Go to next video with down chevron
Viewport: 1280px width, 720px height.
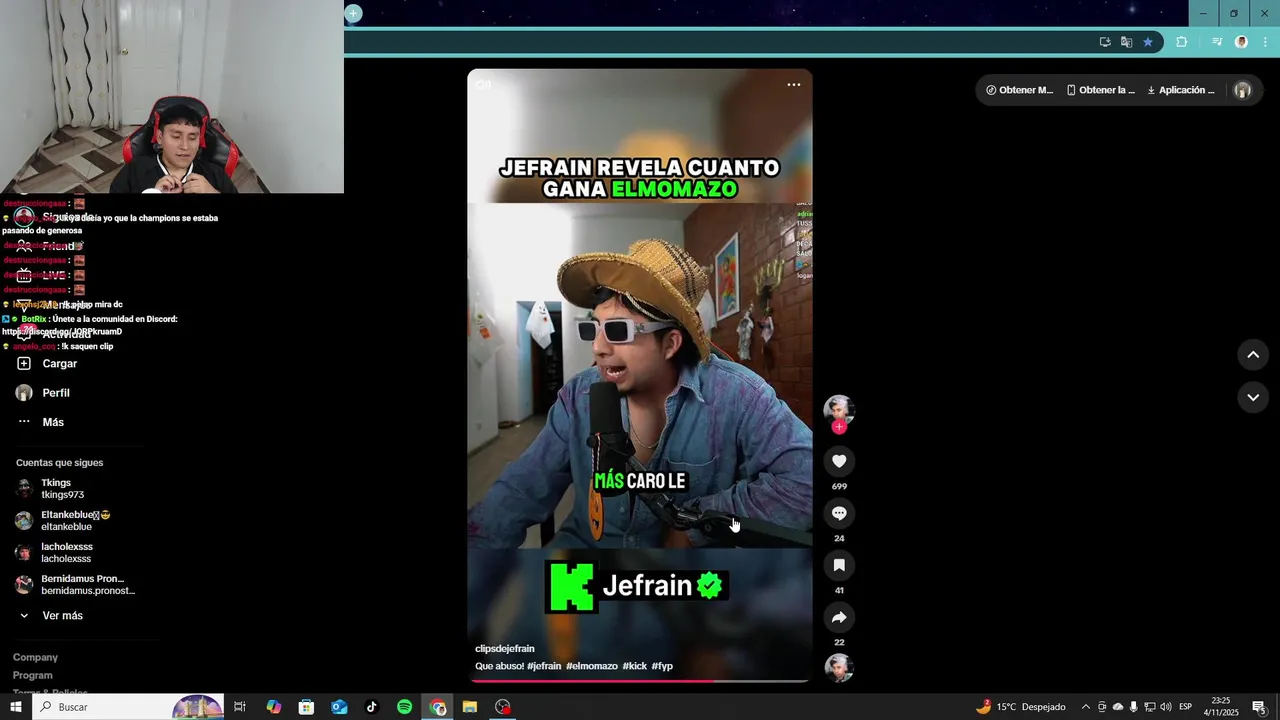click(x=1253, y=397)
